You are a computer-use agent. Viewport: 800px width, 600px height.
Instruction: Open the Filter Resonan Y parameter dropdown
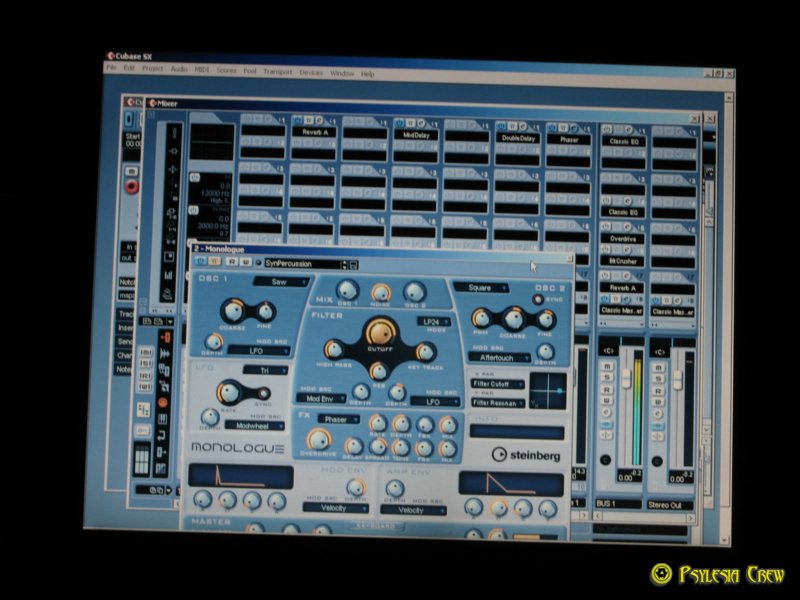point(497,403)
